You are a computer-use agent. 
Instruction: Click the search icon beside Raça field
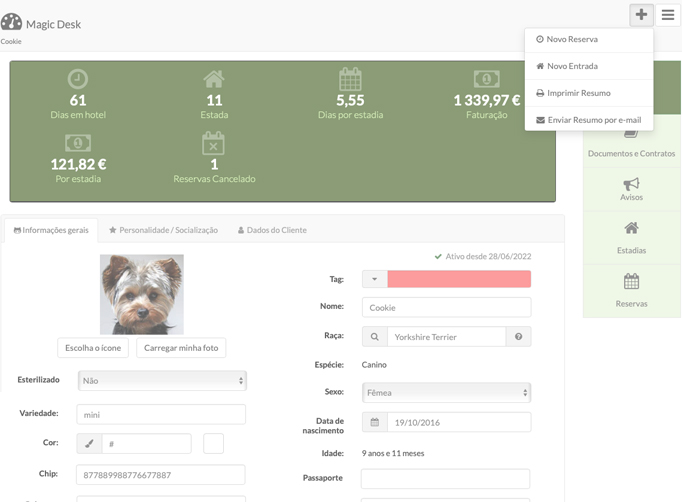374,337
